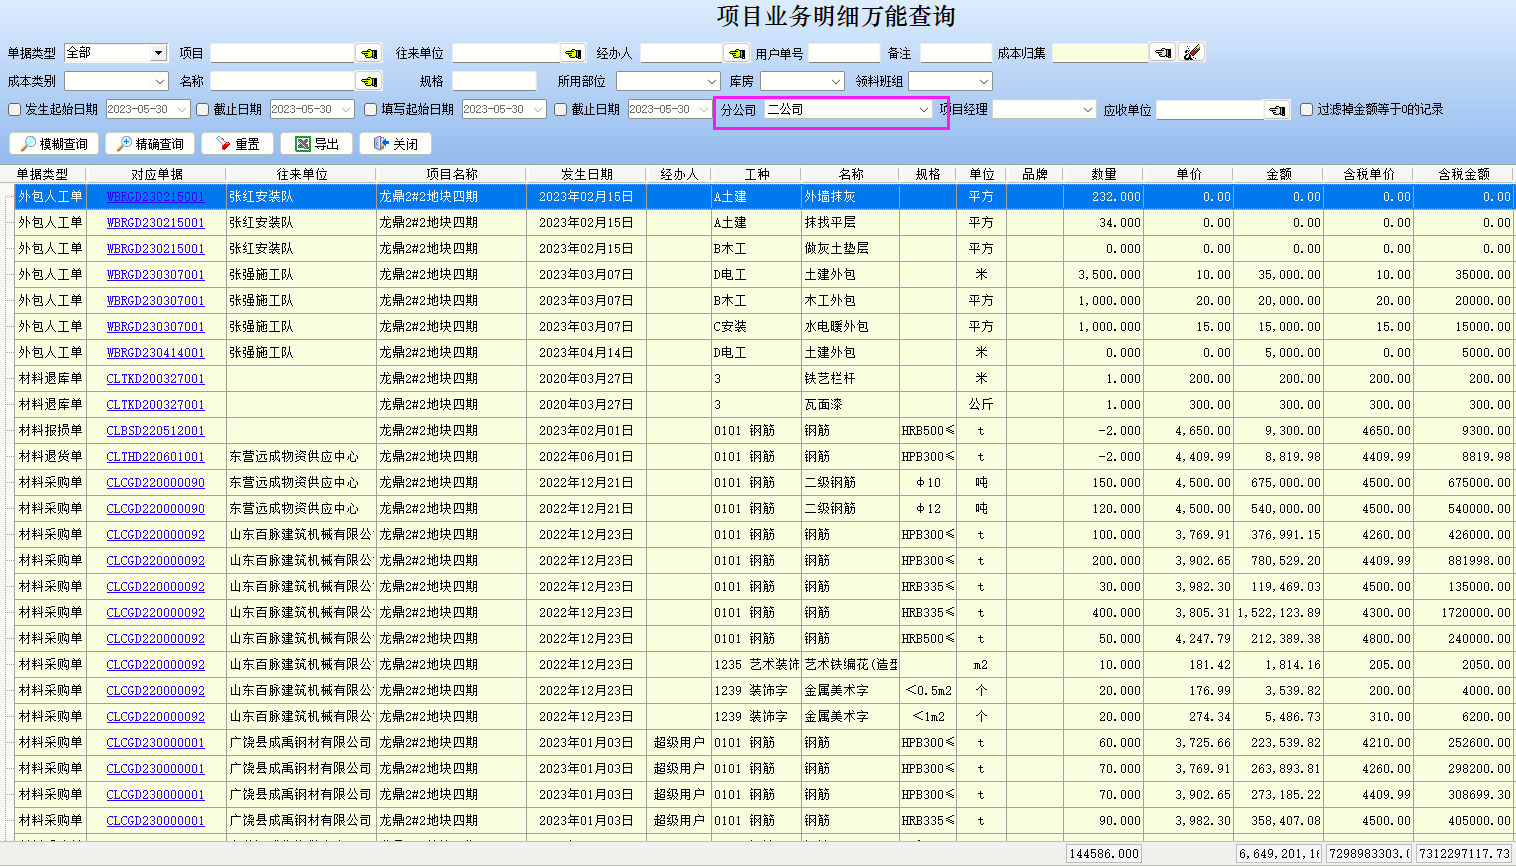This screenshot has height=867, width=1516.
Task: Click into the 规格 input field
Action: pos(494,81)
